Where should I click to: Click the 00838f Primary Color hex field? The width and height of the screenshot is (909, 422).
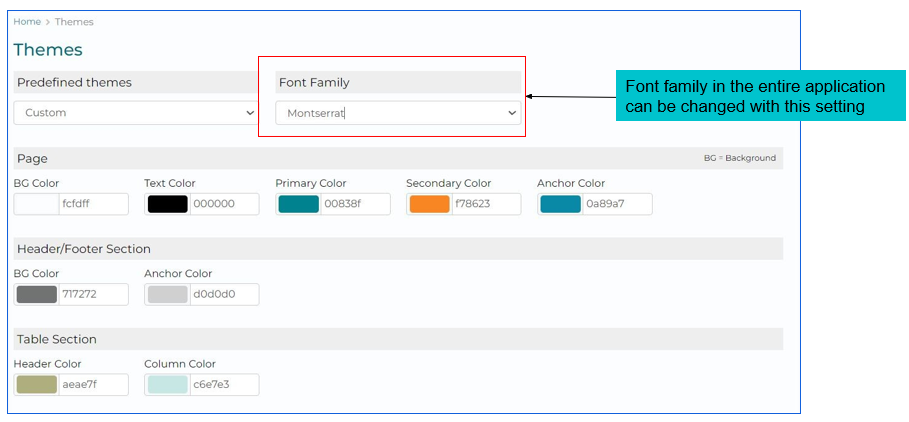click(354, 204)
